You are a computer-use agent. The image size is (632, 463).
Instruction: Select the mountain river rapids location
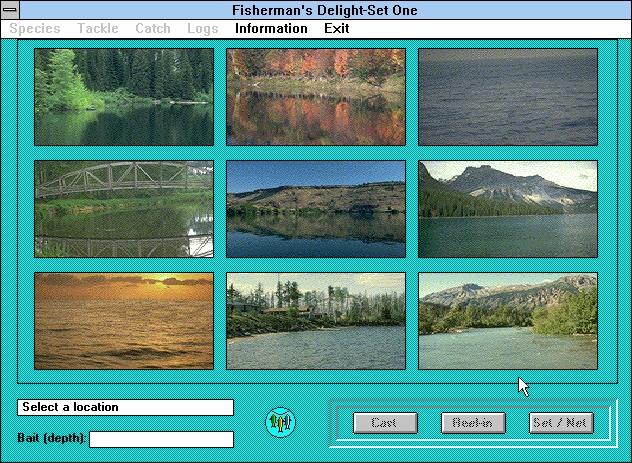[508, 321]
